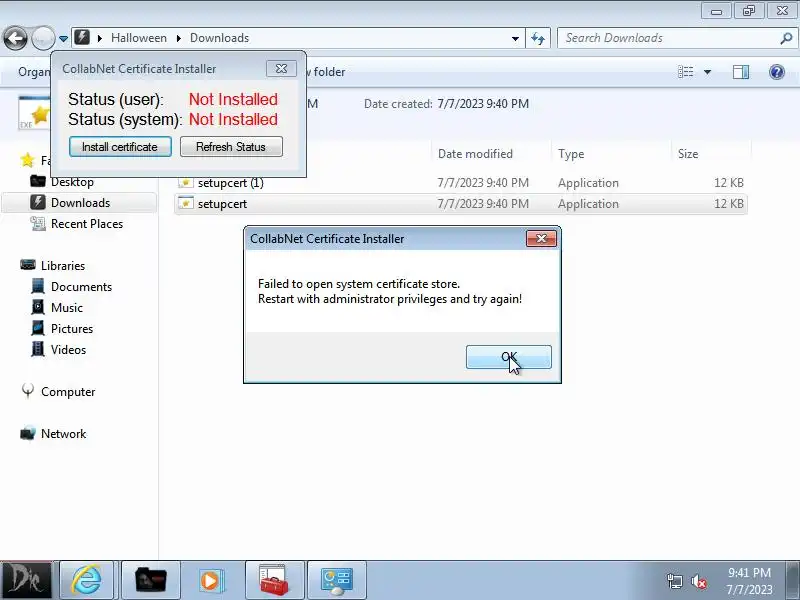Select the setupcert file row
The height and width of the screenshot is (600, 800).
(461, 204)
